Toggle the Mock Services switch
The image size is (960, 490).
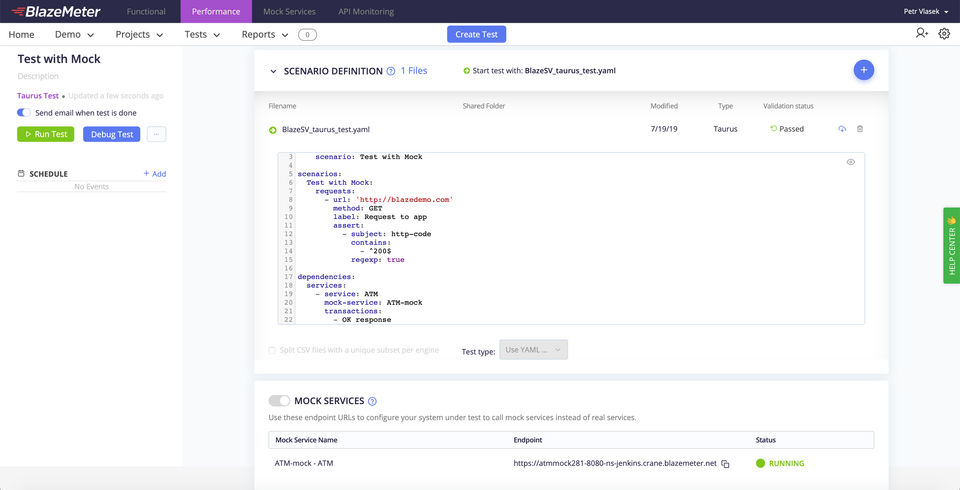[x=279, y=401]
